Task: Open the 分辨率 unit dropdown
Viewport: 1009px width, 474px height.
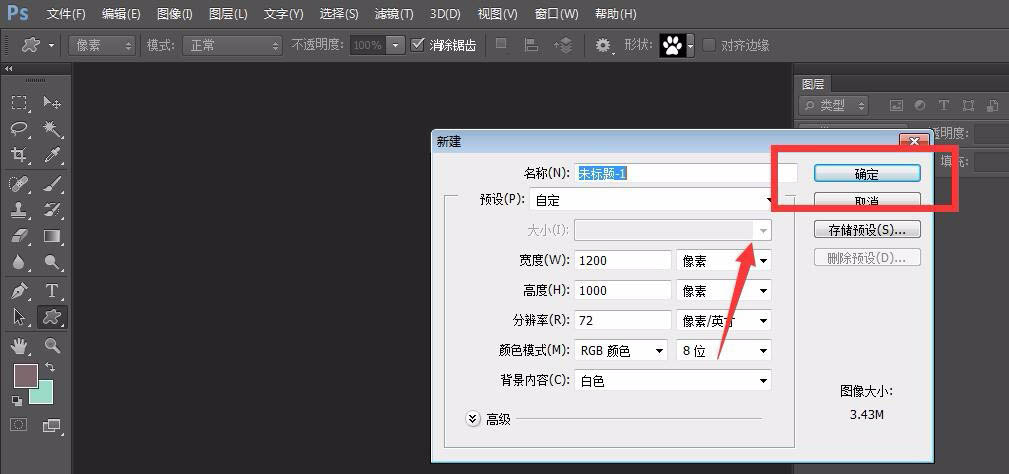Action: 724,320
